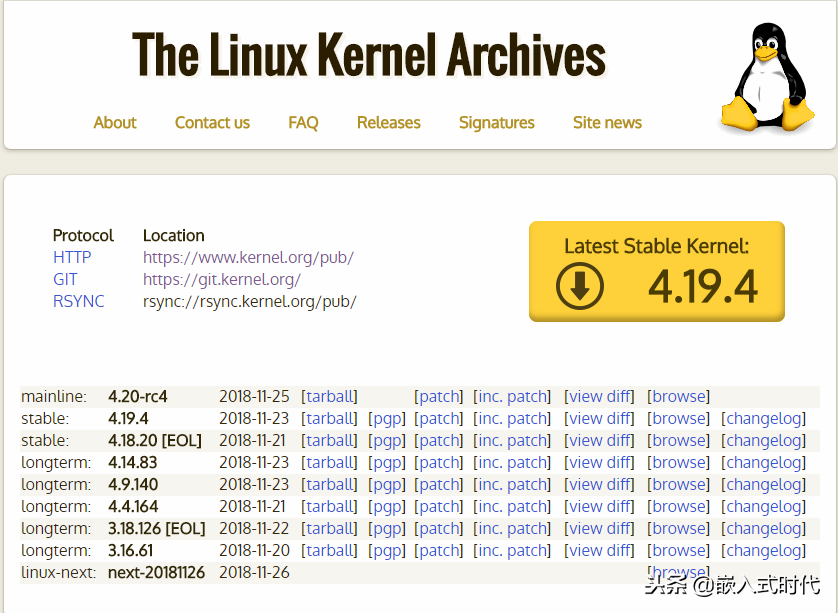Open view diff for longterm 4.4.164
Screen dimensions: 838x613
click(x=599, y=507)
